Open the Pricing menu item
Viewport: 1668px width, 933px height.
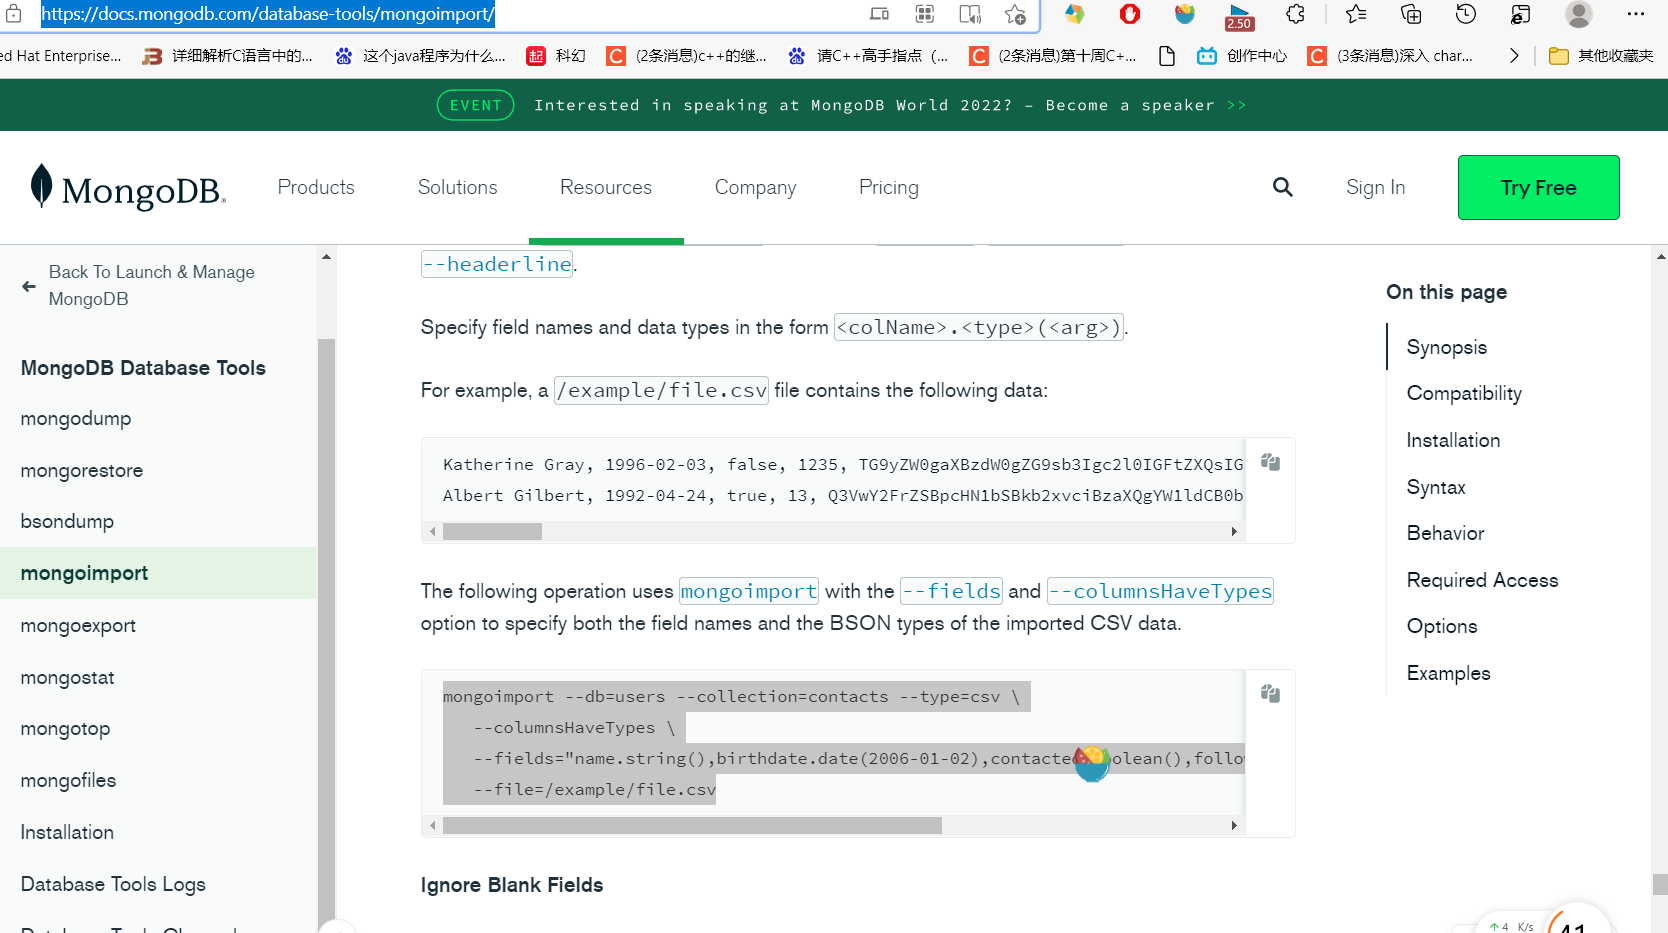click(888, 187)
